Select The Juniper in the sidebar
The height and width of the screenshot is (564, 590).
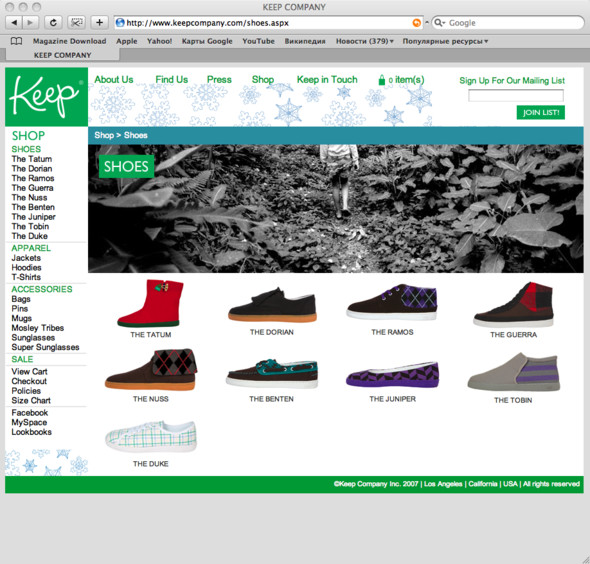[x=33, y=217]
